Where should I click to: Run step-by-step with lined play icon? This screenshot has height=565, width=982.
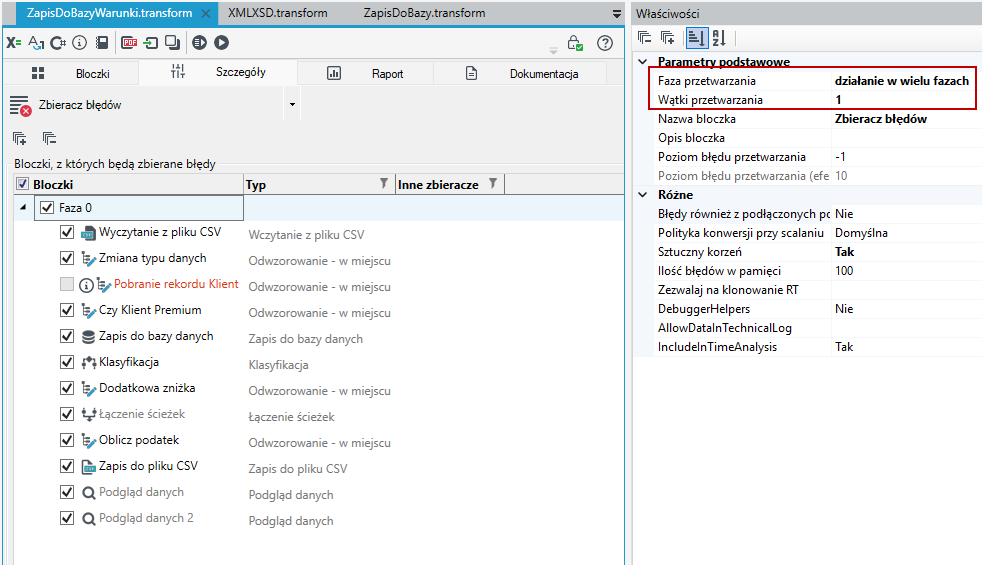point(199,43)
